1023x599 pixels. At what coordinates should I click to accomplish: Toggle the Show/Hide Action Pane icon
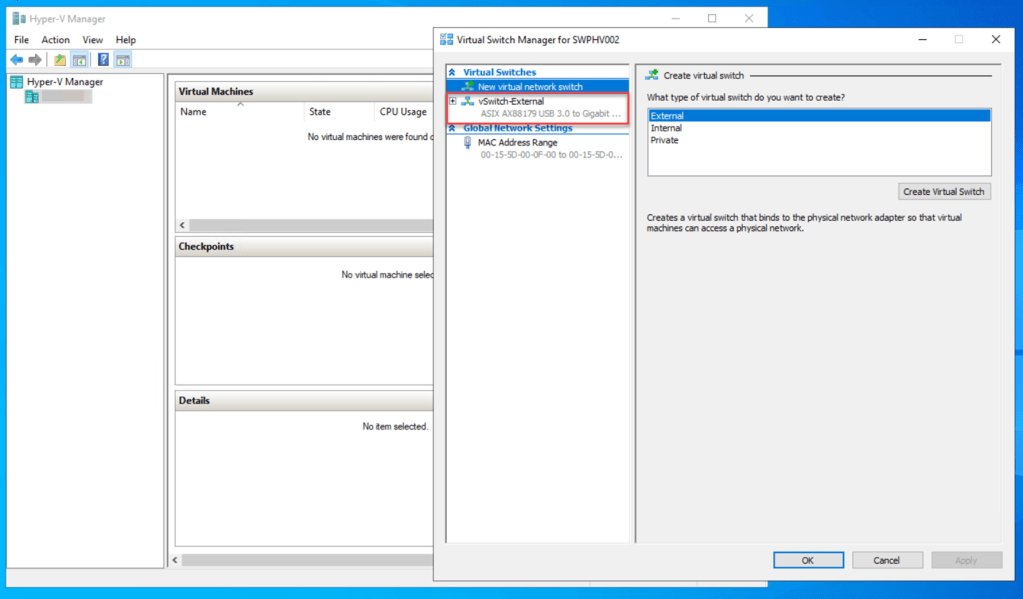tap(123, 60)
